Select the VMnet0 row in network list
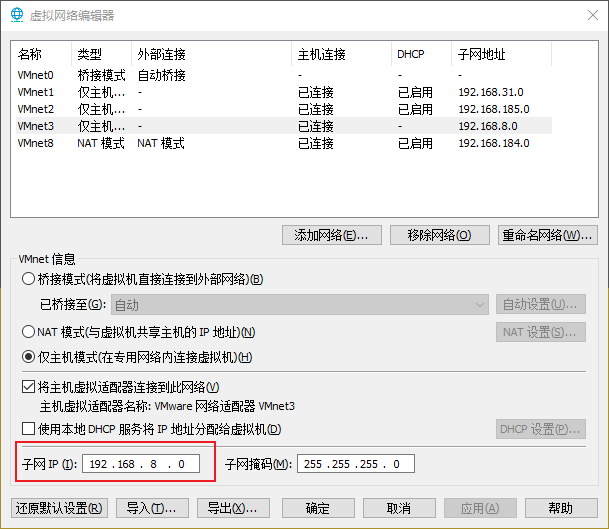Viewport: 609px width, 529px height. (36, 75)
